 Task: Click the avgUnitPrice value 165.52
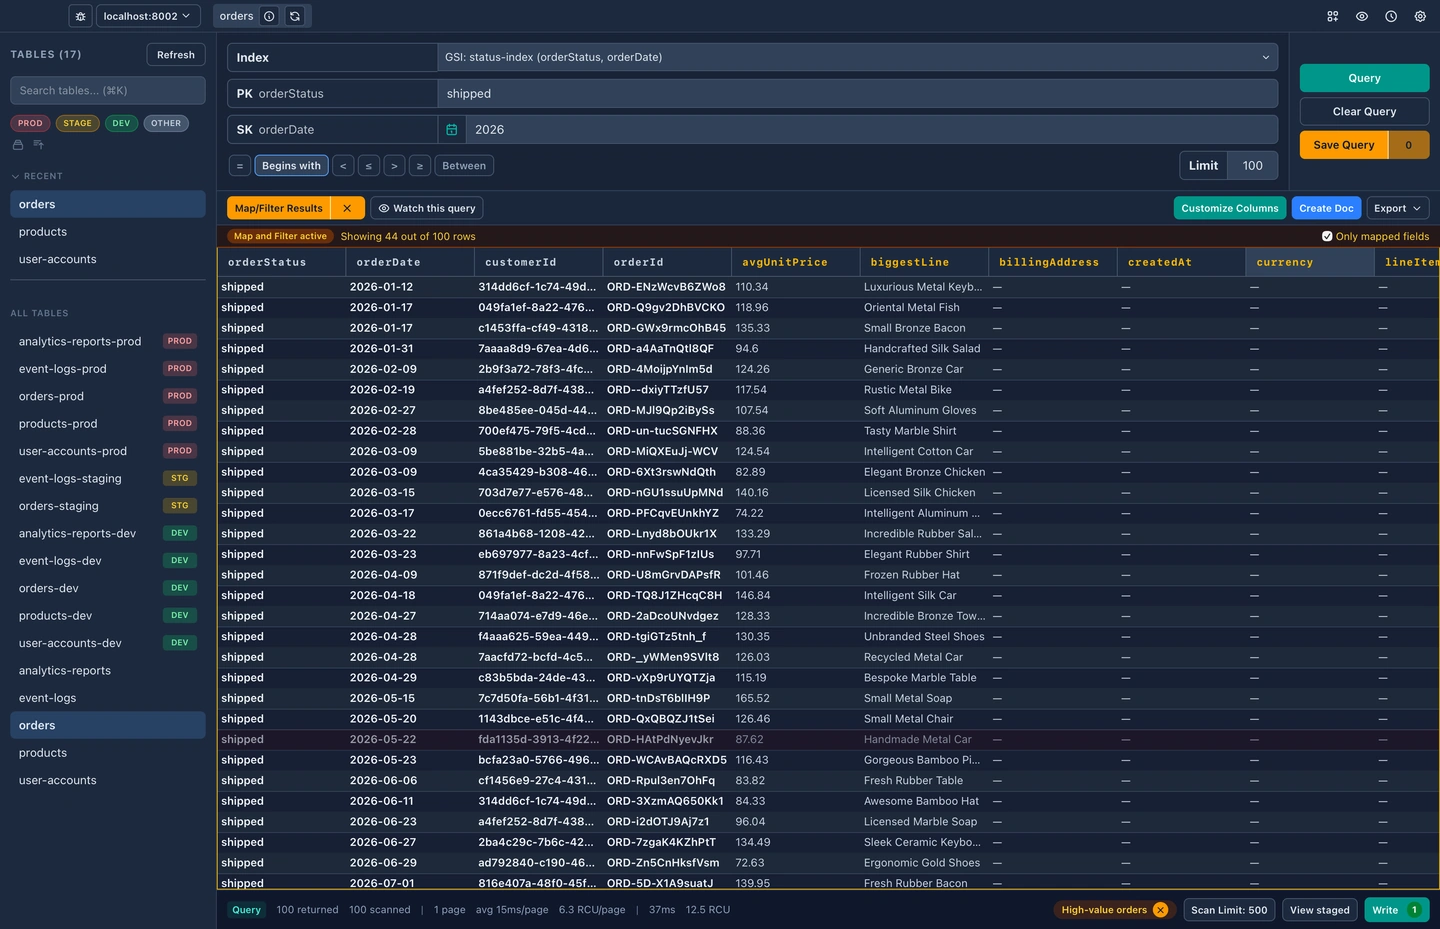(x=753, y=698)
